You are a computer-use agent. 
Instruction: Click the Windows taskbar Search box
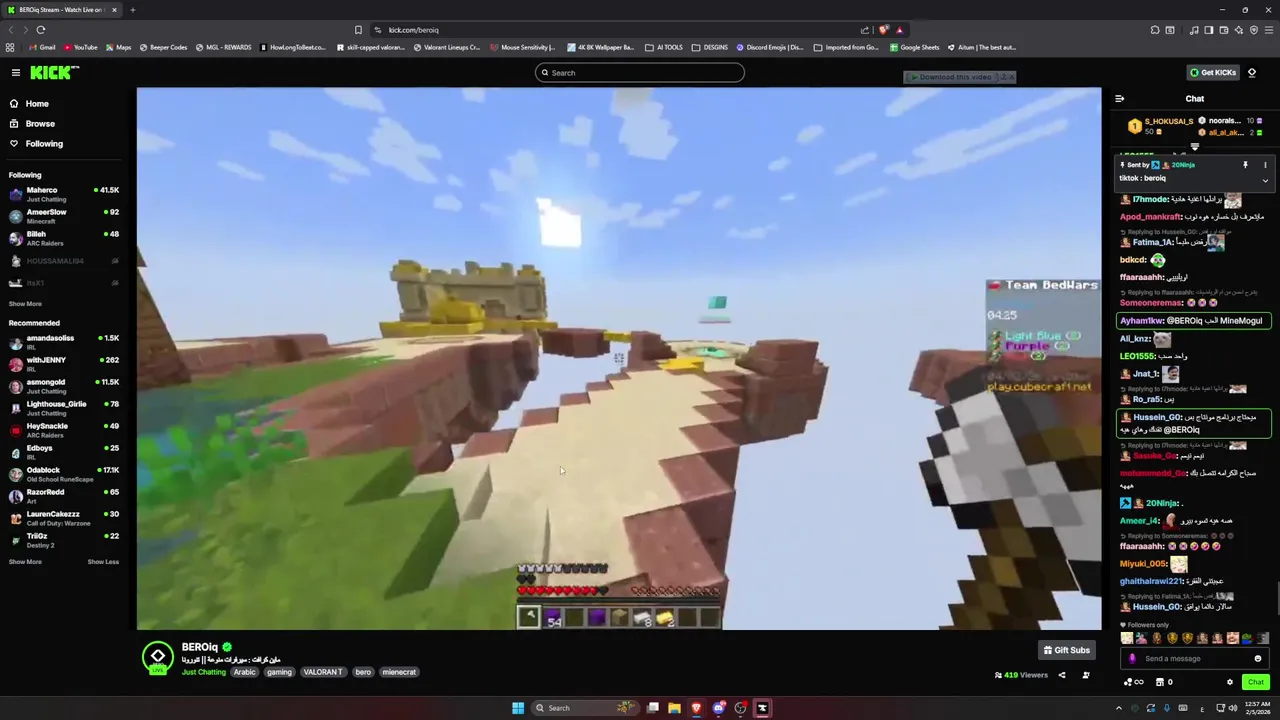point(586,708)
